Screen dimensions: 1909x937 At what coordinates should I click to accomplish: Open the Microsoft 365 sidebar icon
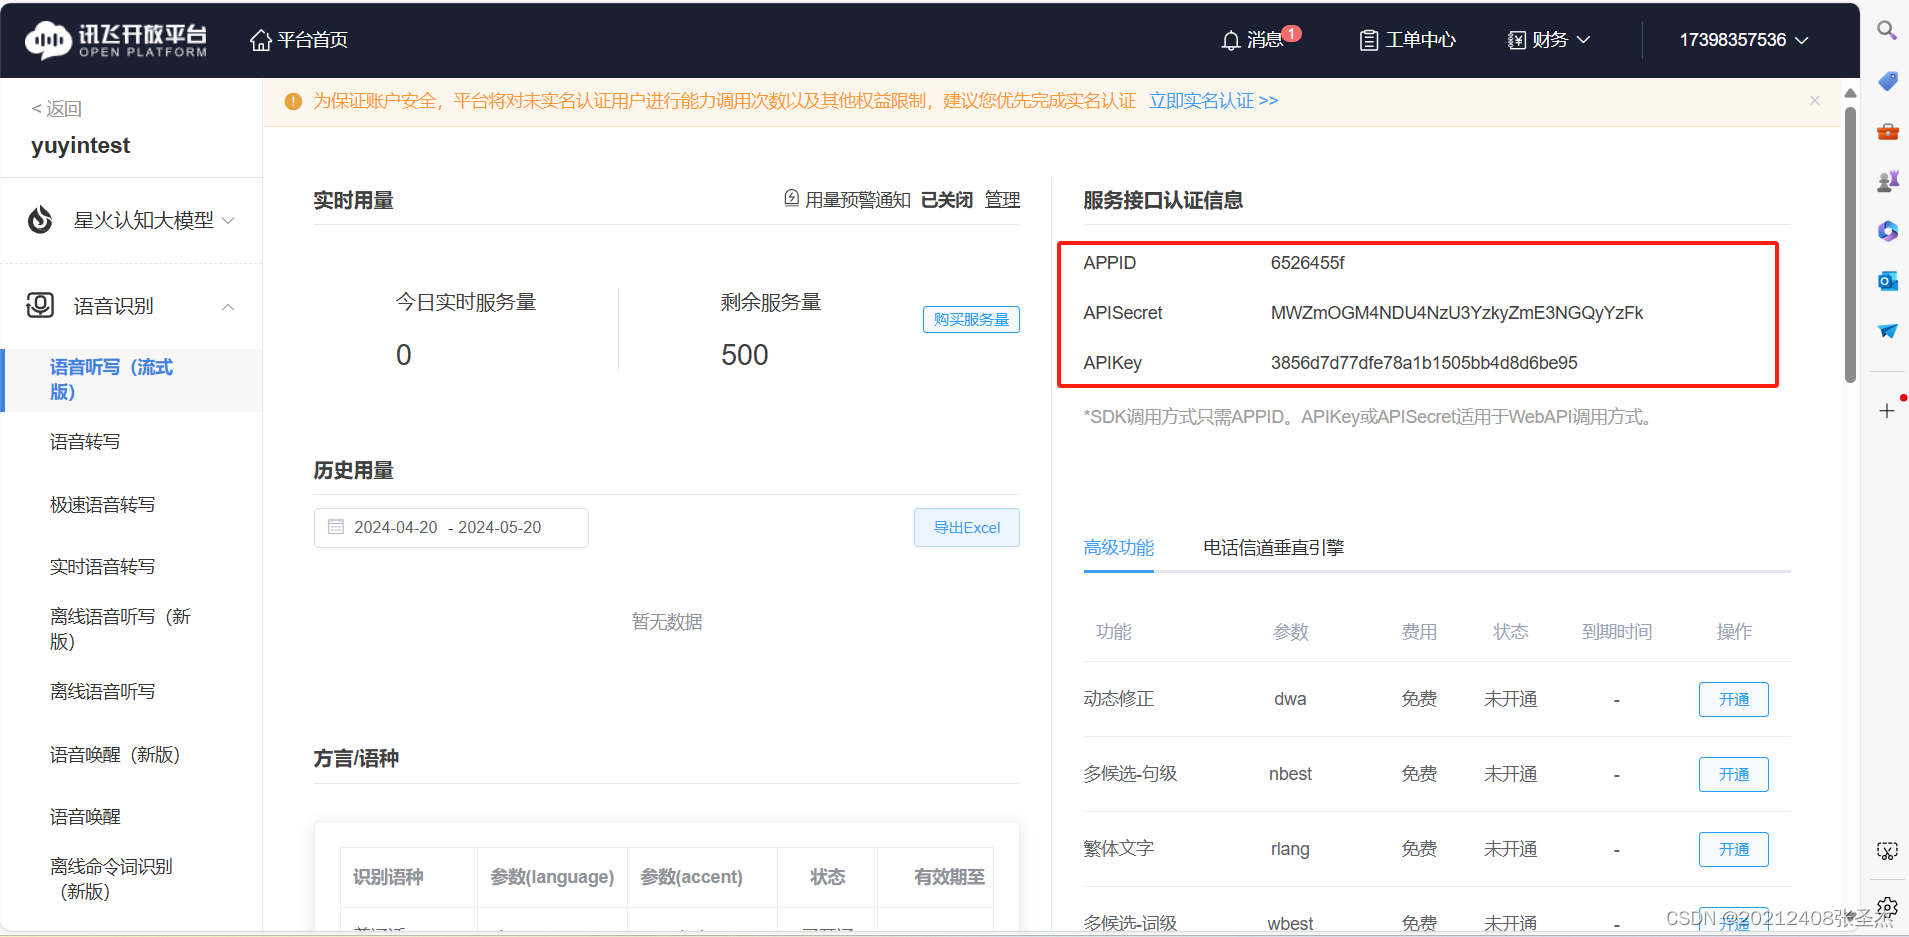click(1887, 231)
